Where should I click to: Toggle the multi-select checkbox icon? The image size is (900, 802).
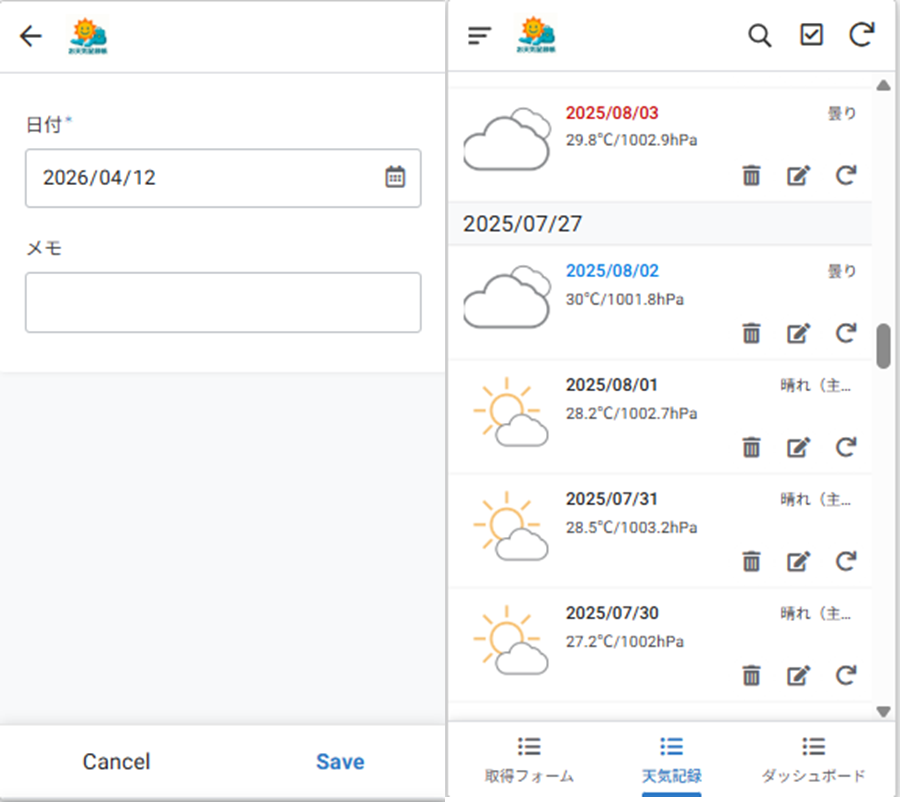coord(811,35)
